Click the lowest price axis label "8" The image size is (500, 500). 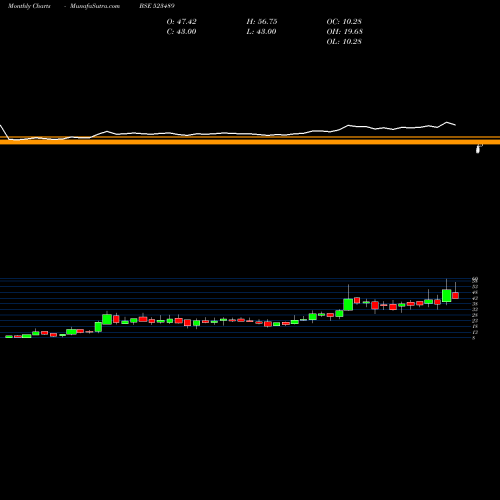tap(473, 338)
